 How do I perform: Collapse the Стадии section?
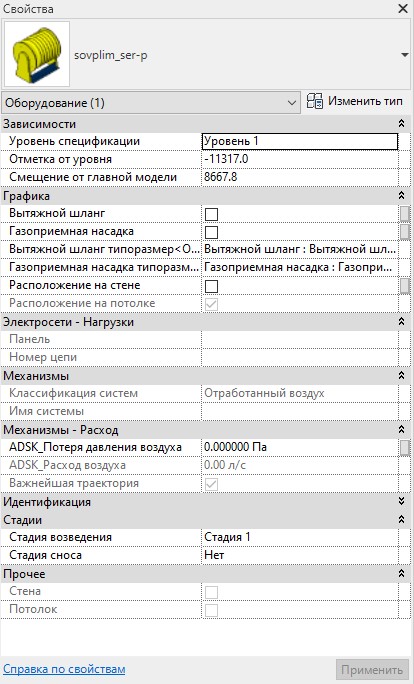click(401, 520)
